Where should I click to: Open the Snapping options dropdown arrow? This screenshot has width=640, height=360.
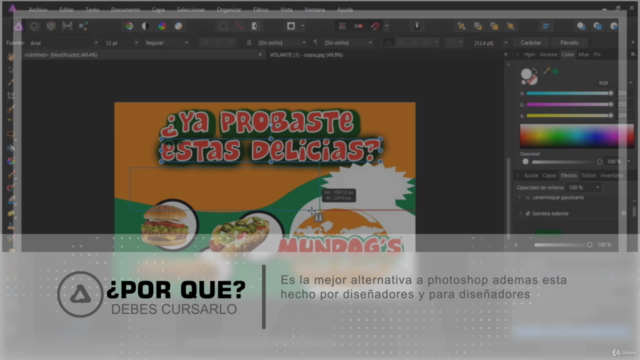(x=387, y=26)
